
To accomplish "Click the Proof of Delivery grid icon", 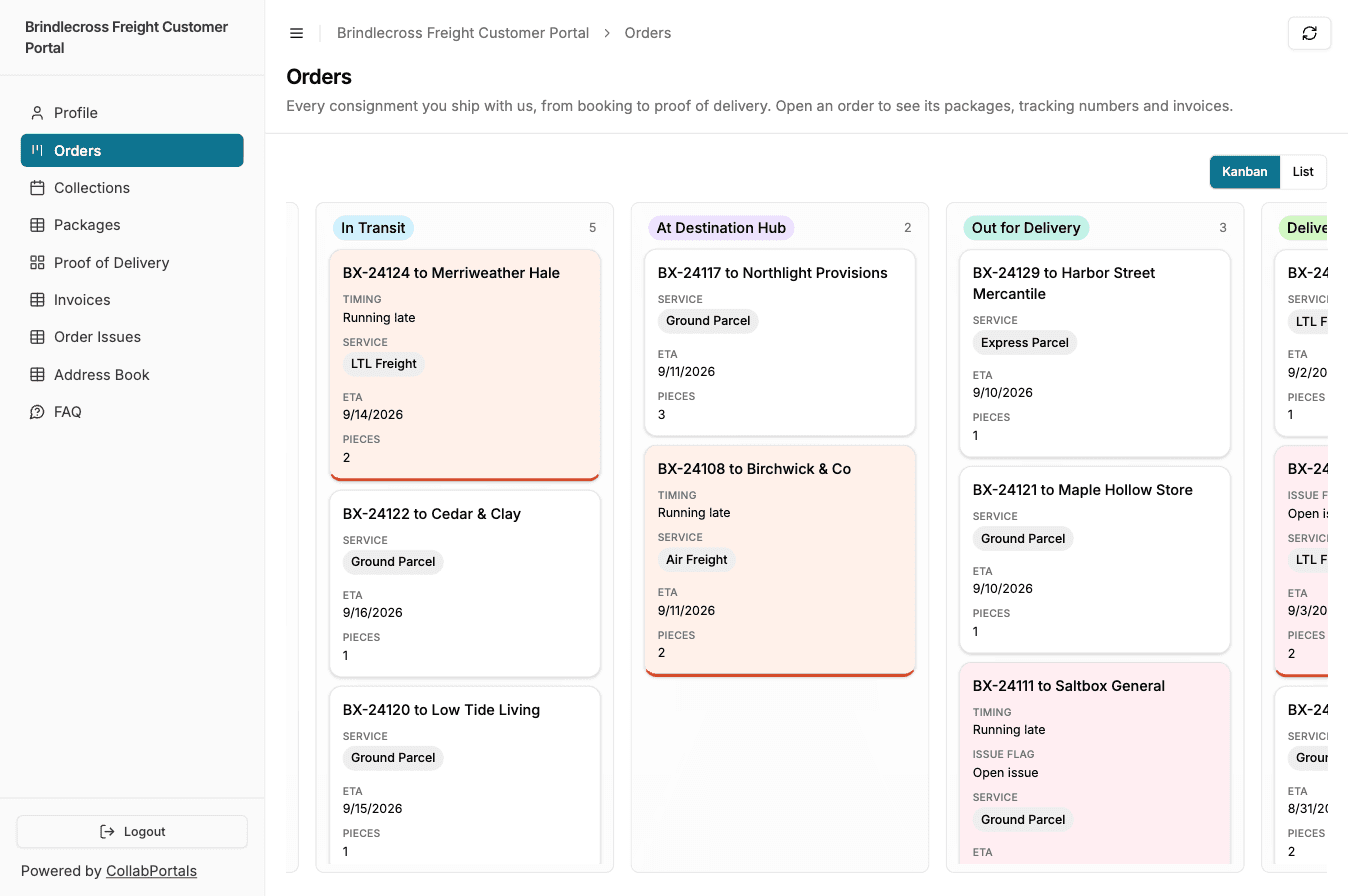I will (x=37, y=263).
